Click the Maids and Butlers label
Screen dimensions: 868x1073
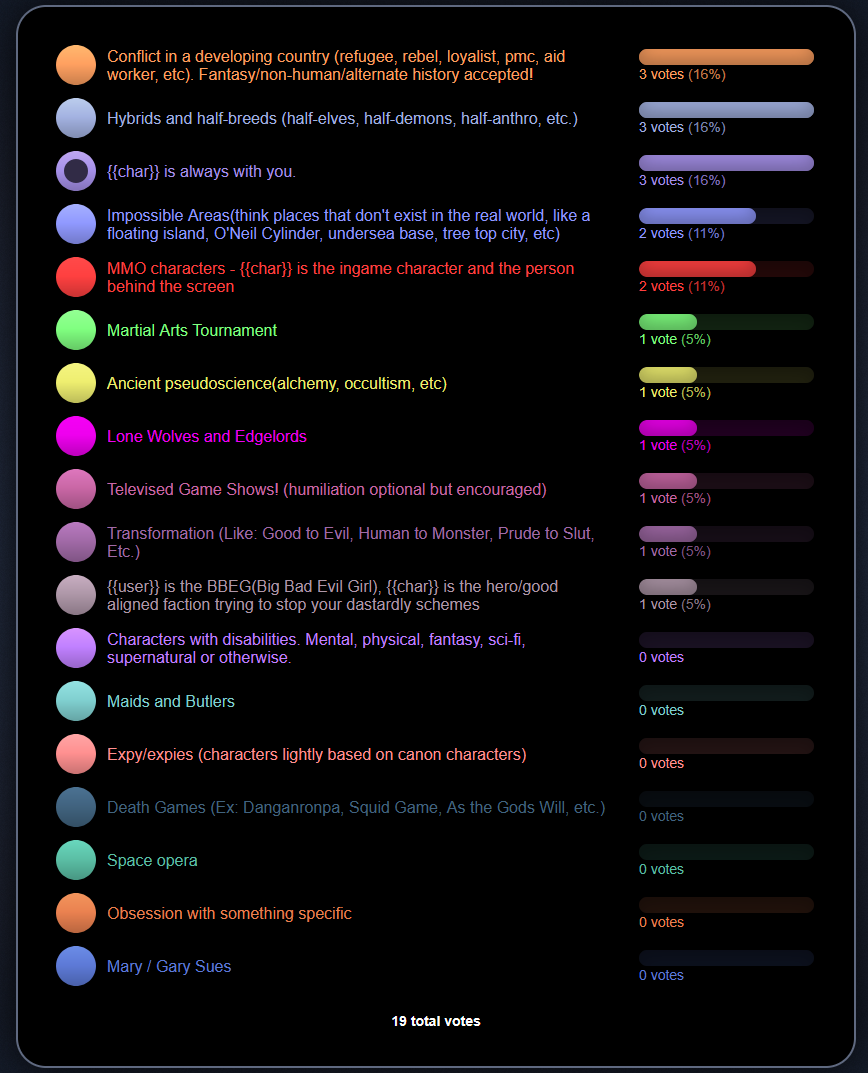[170, 701]
